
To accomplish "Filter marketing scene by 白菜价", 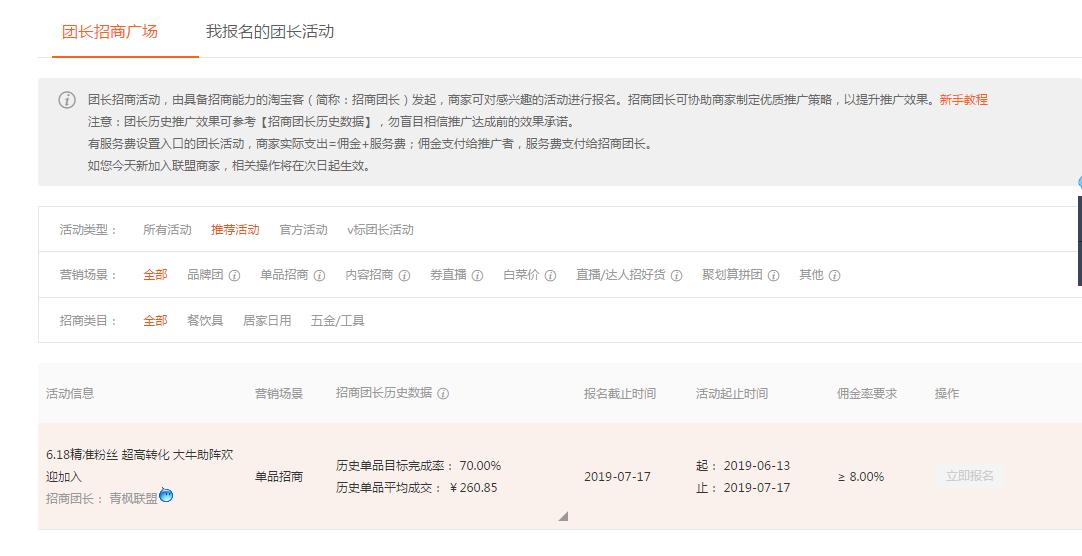I will [522, 275].
